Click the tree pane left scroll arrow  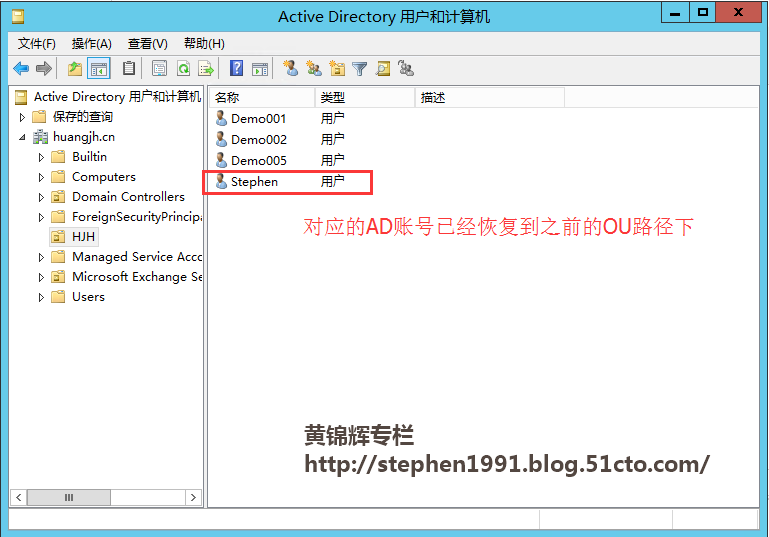coord(19,498)
